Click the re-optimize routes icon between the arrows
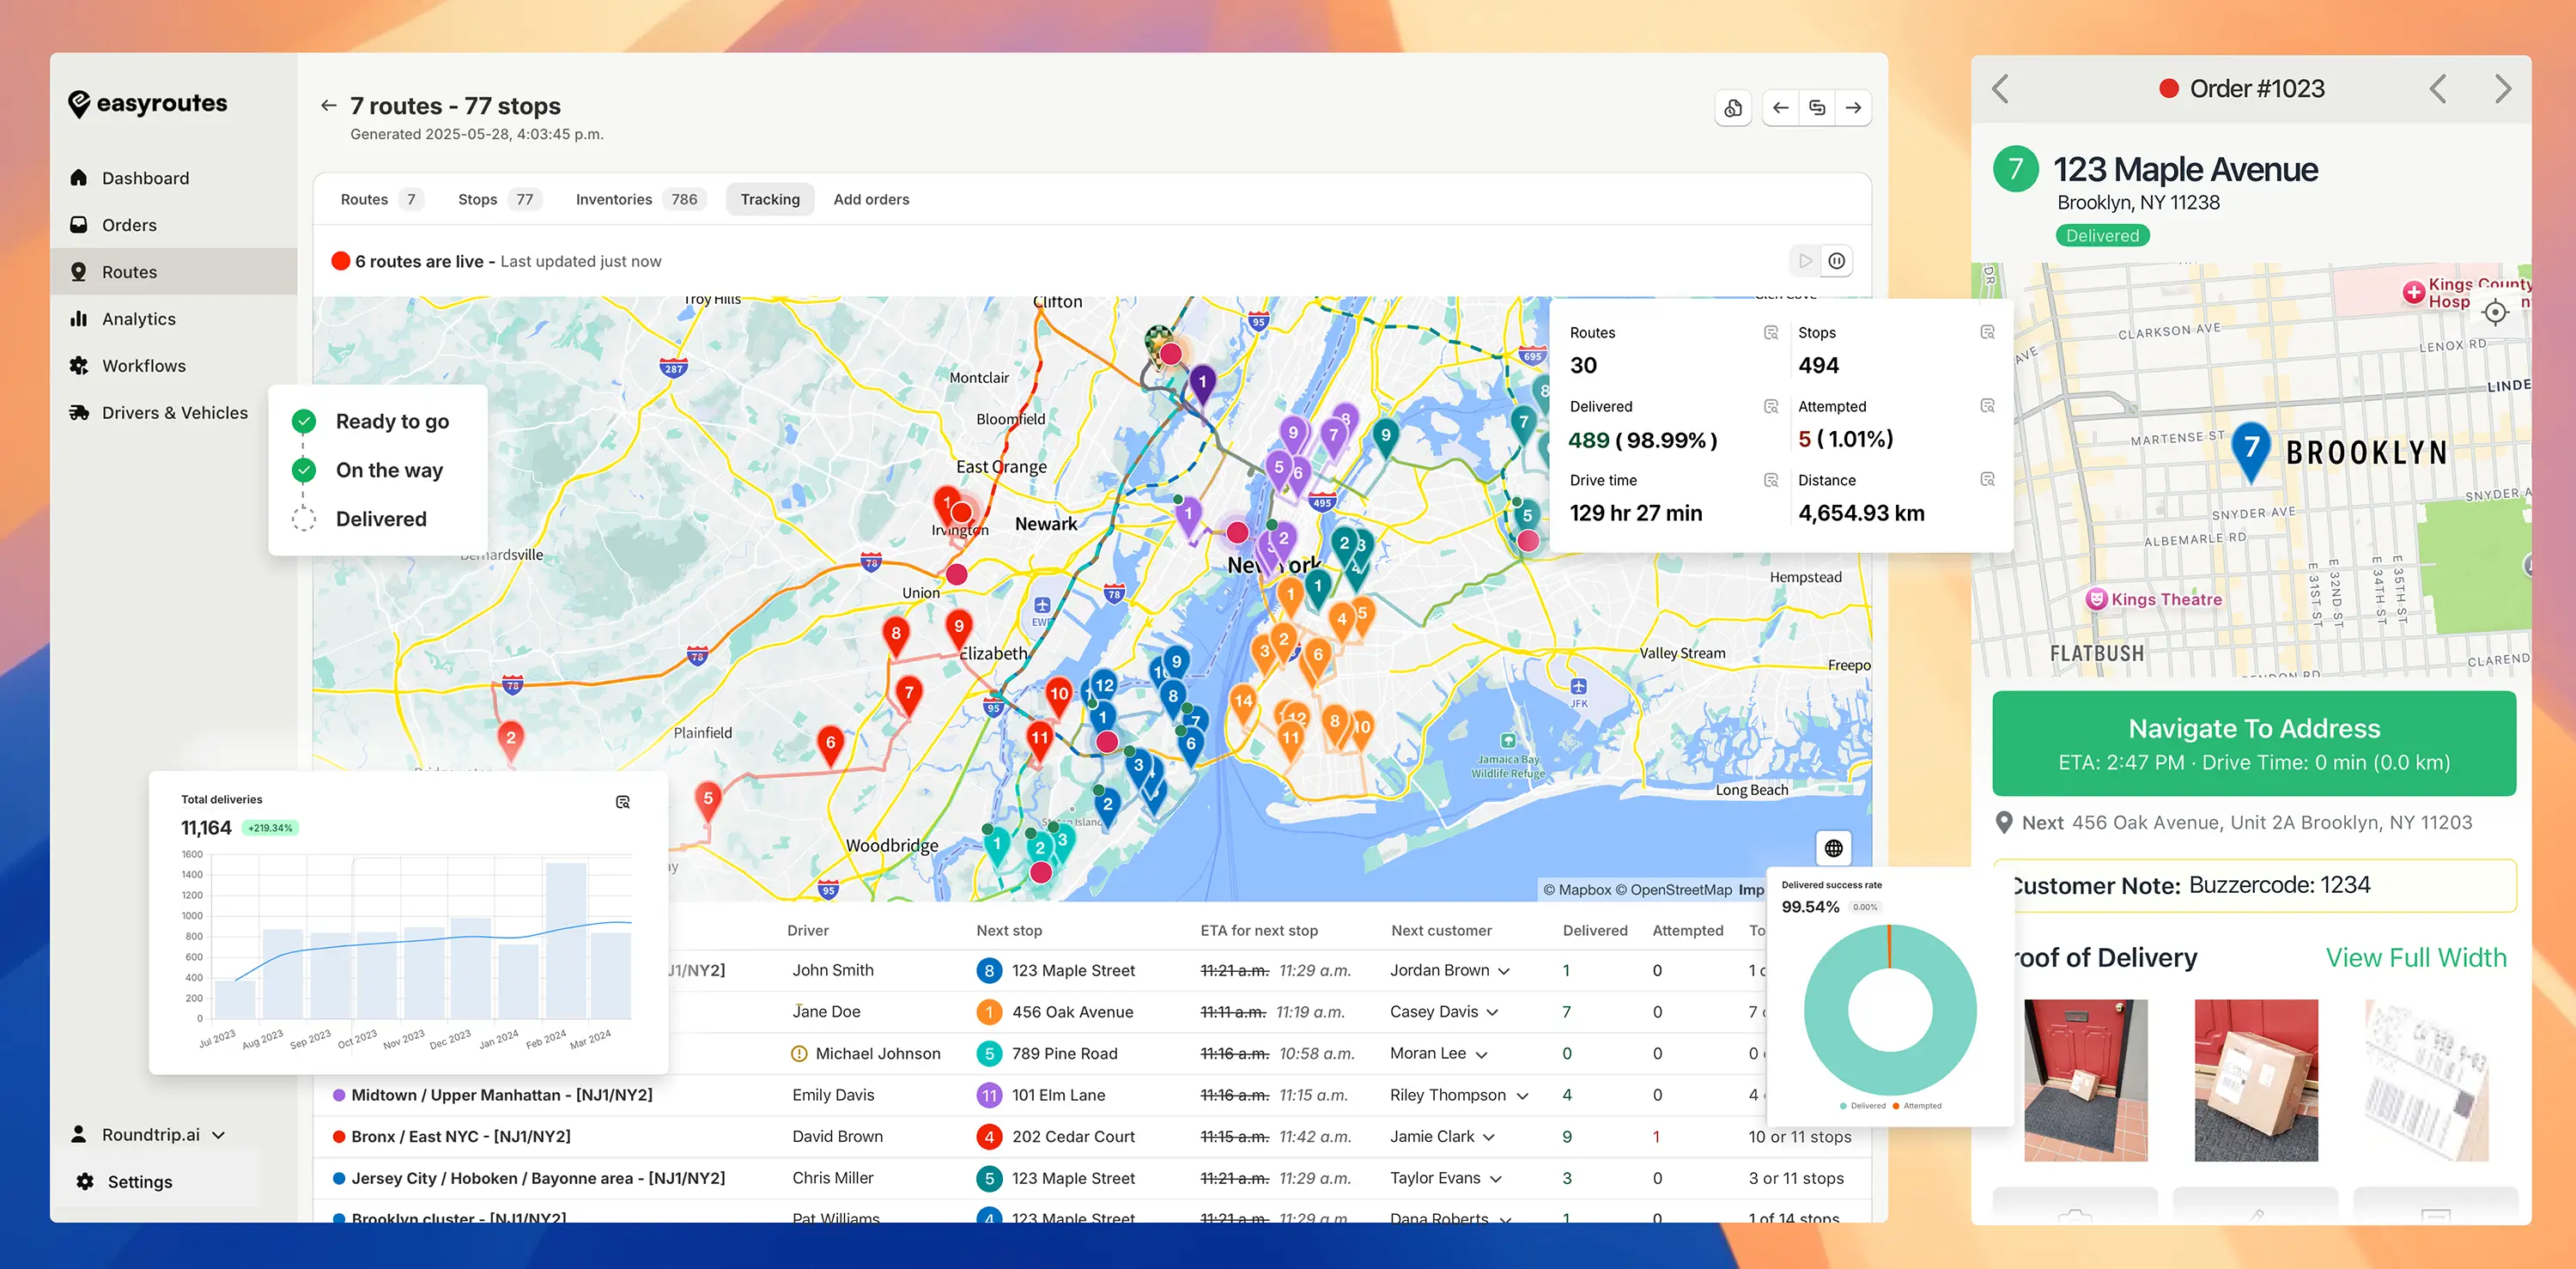 (1817, 107)
